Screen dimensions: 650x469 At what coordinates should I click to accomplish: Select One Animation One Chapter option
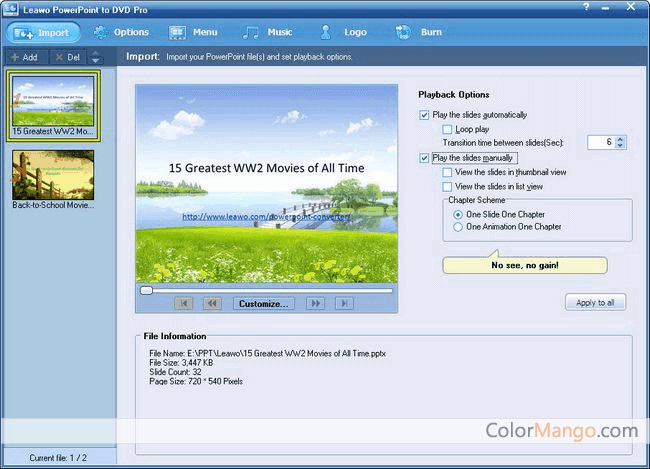point(458,227)
